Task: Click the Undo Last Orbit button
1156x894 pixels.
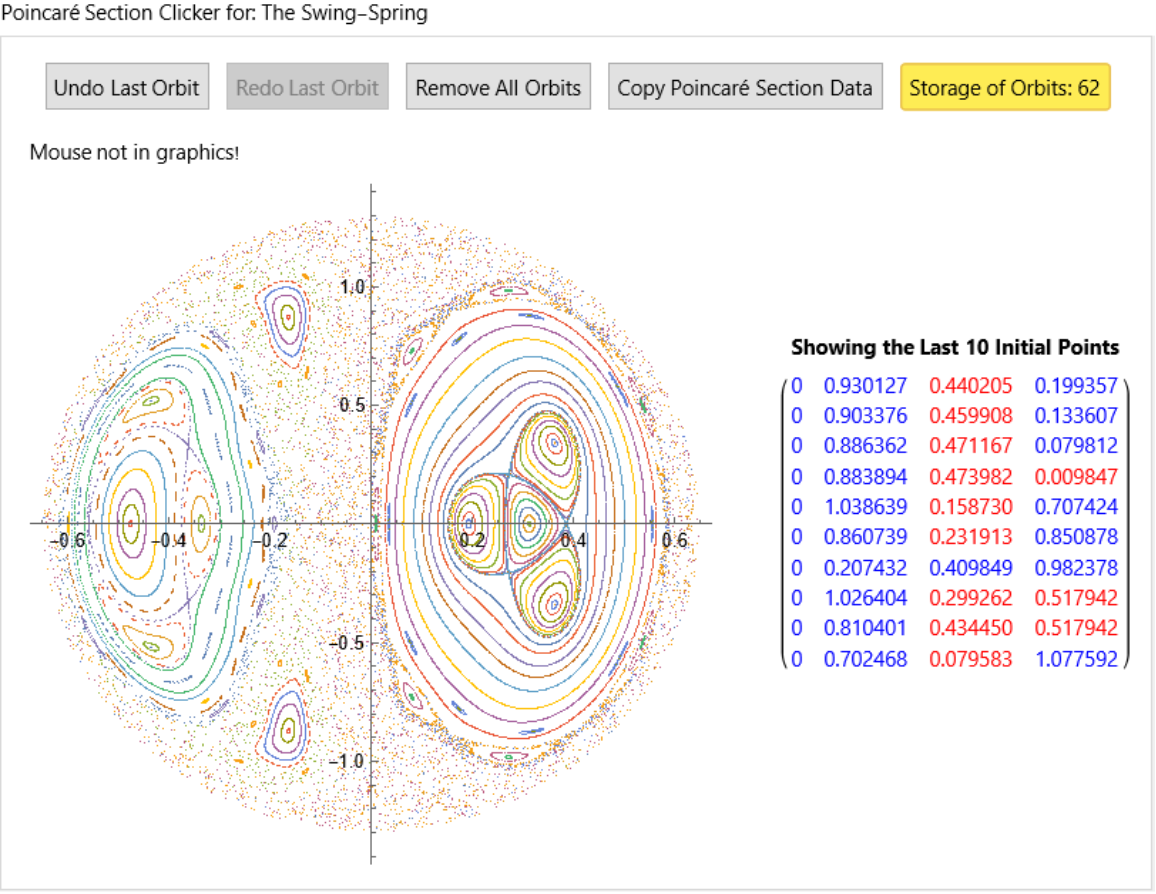Action: 127,88
